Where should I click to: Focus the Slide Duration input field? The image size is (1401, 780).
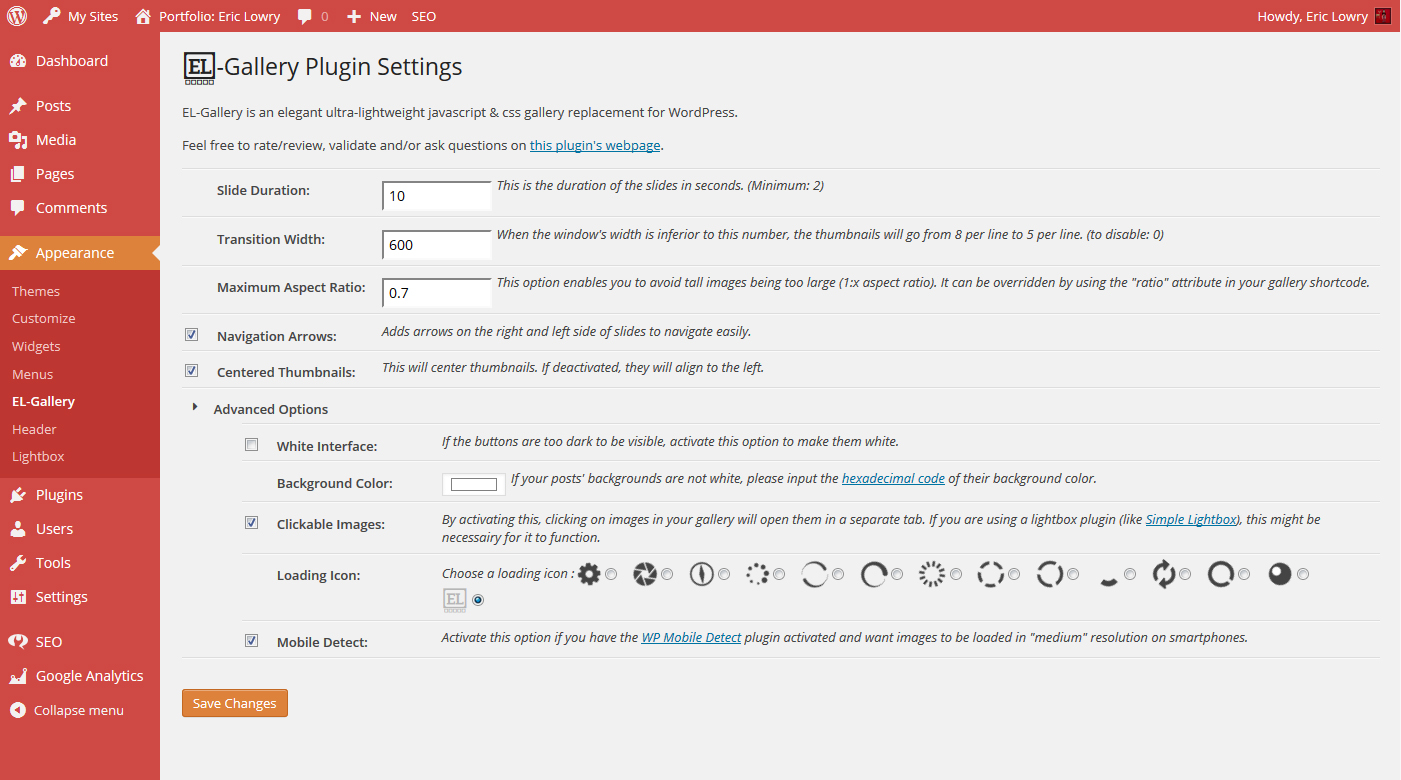click(437, 195)
